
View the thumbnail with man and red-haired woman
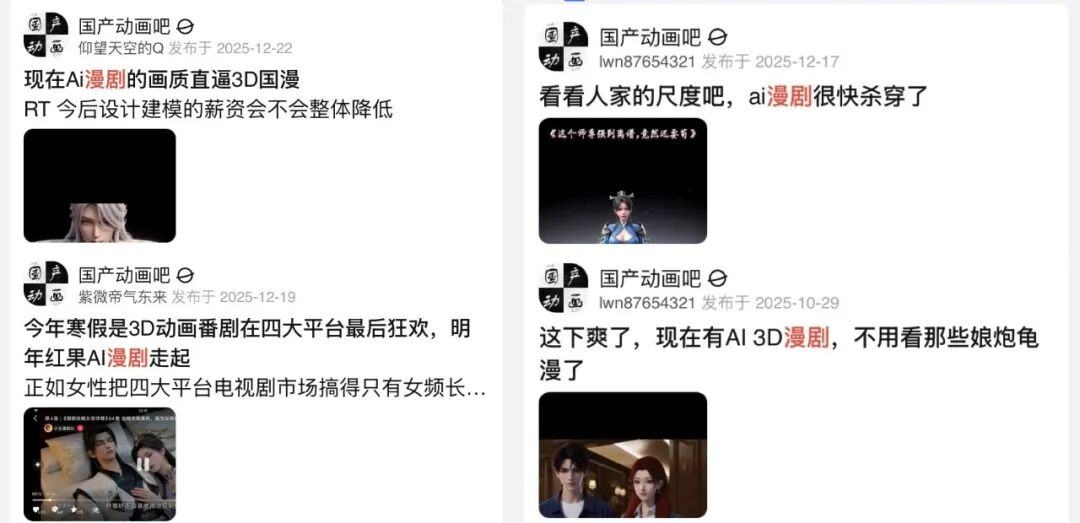tap(623, 455)
